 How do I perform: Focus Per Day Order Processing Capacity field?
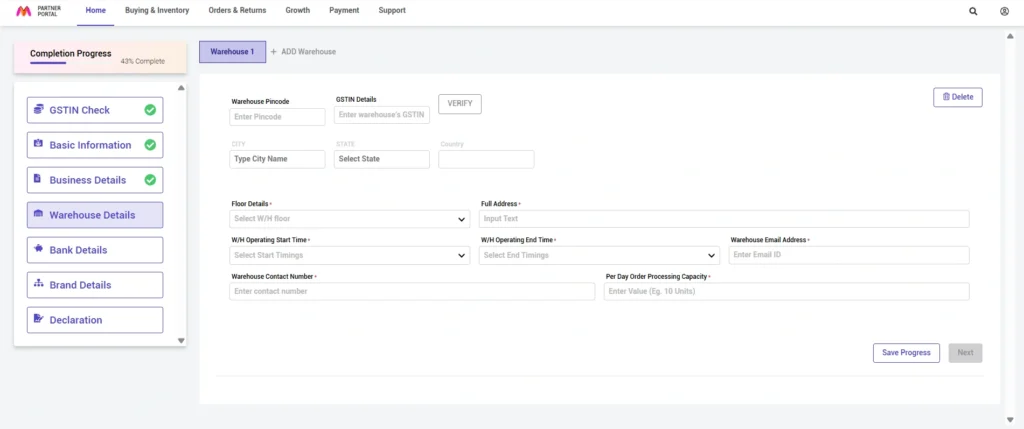coord(786,291)
